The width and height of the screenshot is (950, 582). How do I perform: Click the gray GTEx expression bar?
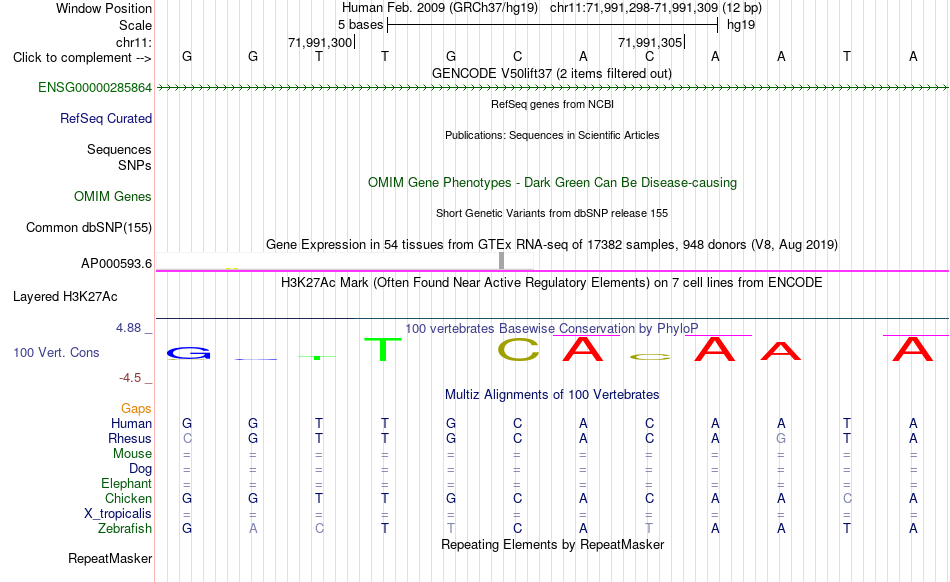(x=501, y=260)
